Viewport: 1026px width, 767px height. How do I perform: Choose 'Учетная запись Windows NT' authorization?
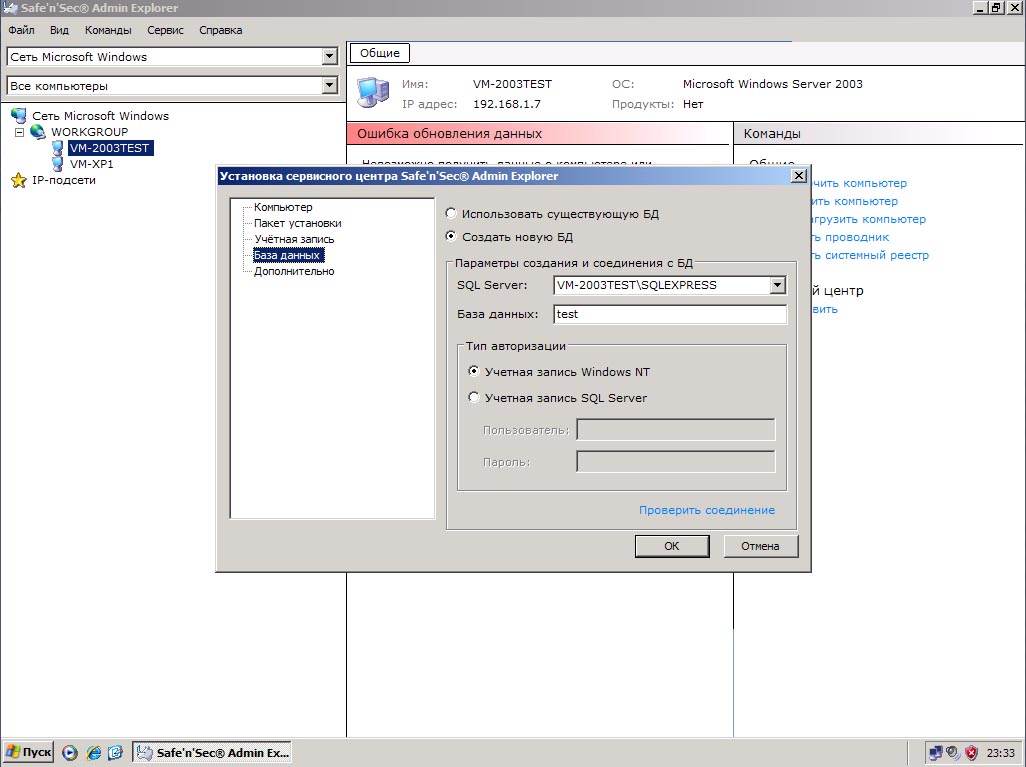click(x=474, y=371)
